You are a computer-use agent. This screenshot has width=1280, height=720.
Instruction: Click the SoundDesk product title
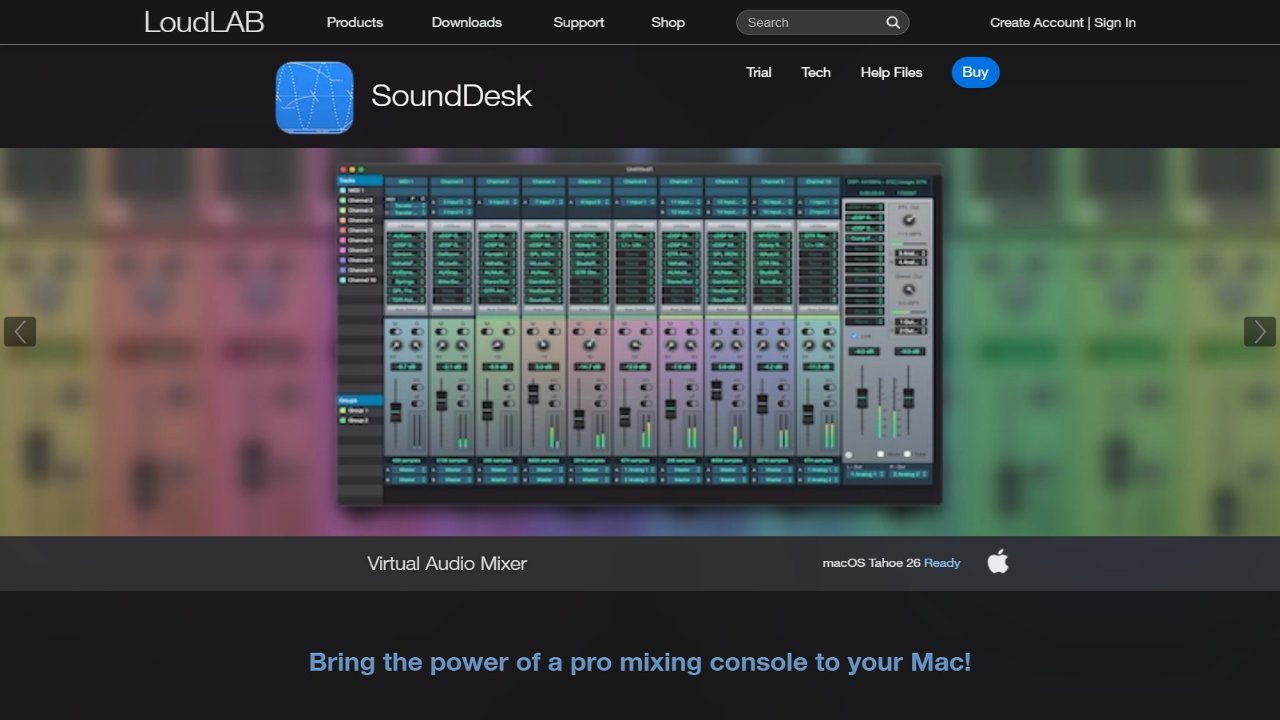point(451,95)
